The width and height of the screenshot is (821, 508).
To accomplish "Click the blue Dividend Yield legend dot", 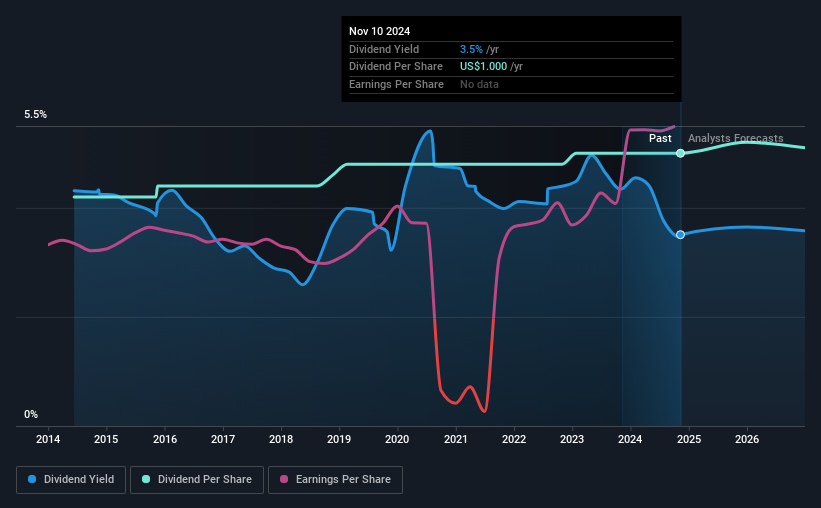I will click(32, 479).
